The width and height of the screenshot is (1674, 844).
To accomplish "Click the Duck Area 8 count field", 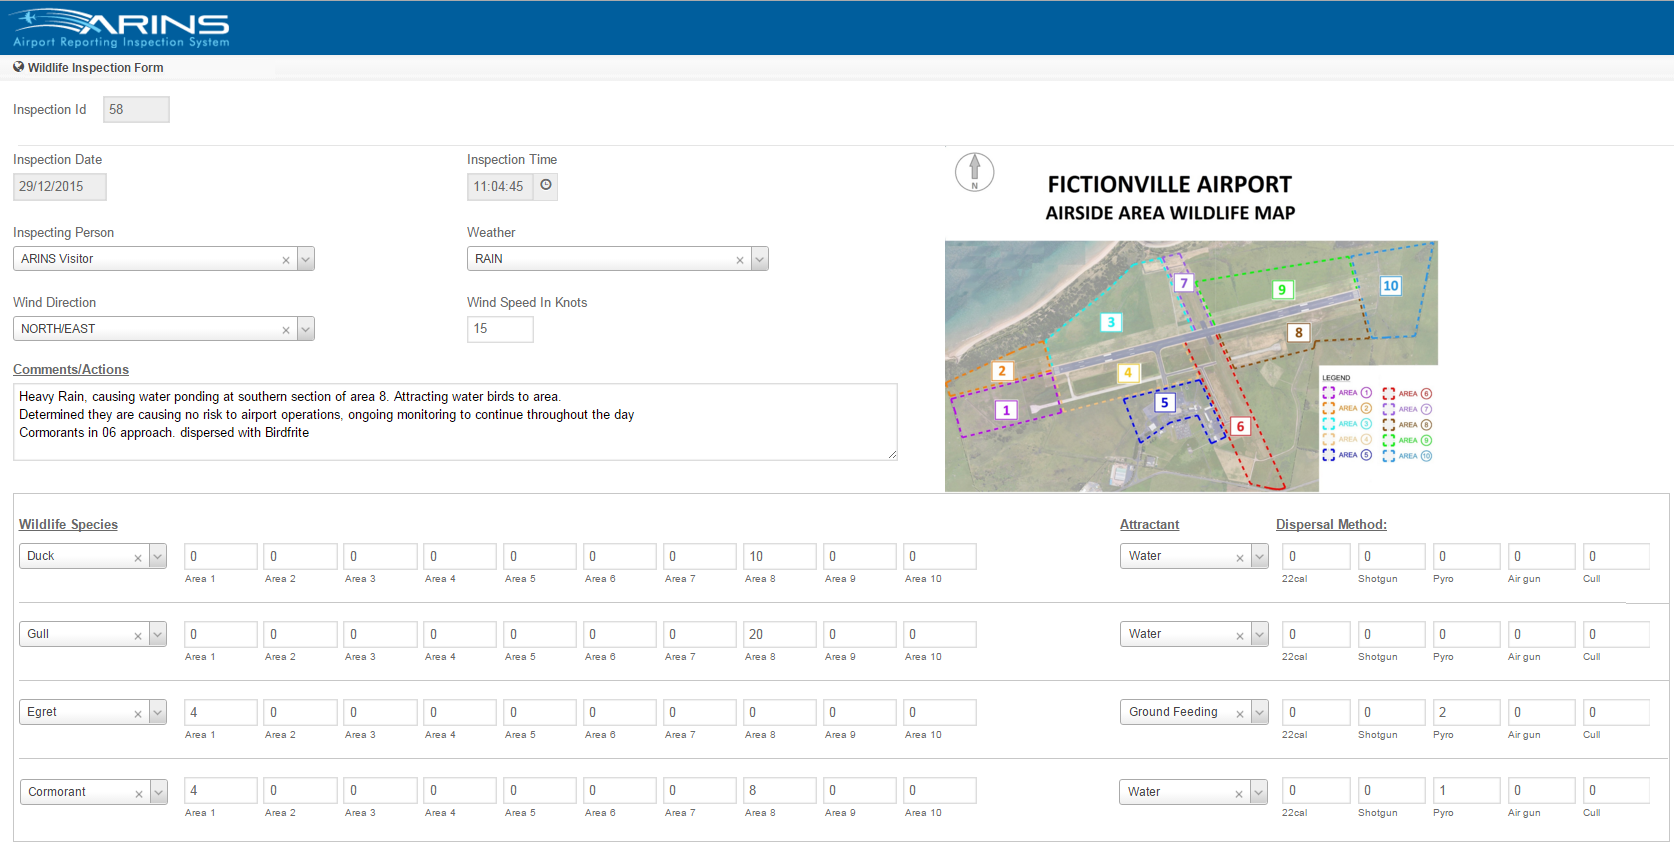I will coord(779,557).
